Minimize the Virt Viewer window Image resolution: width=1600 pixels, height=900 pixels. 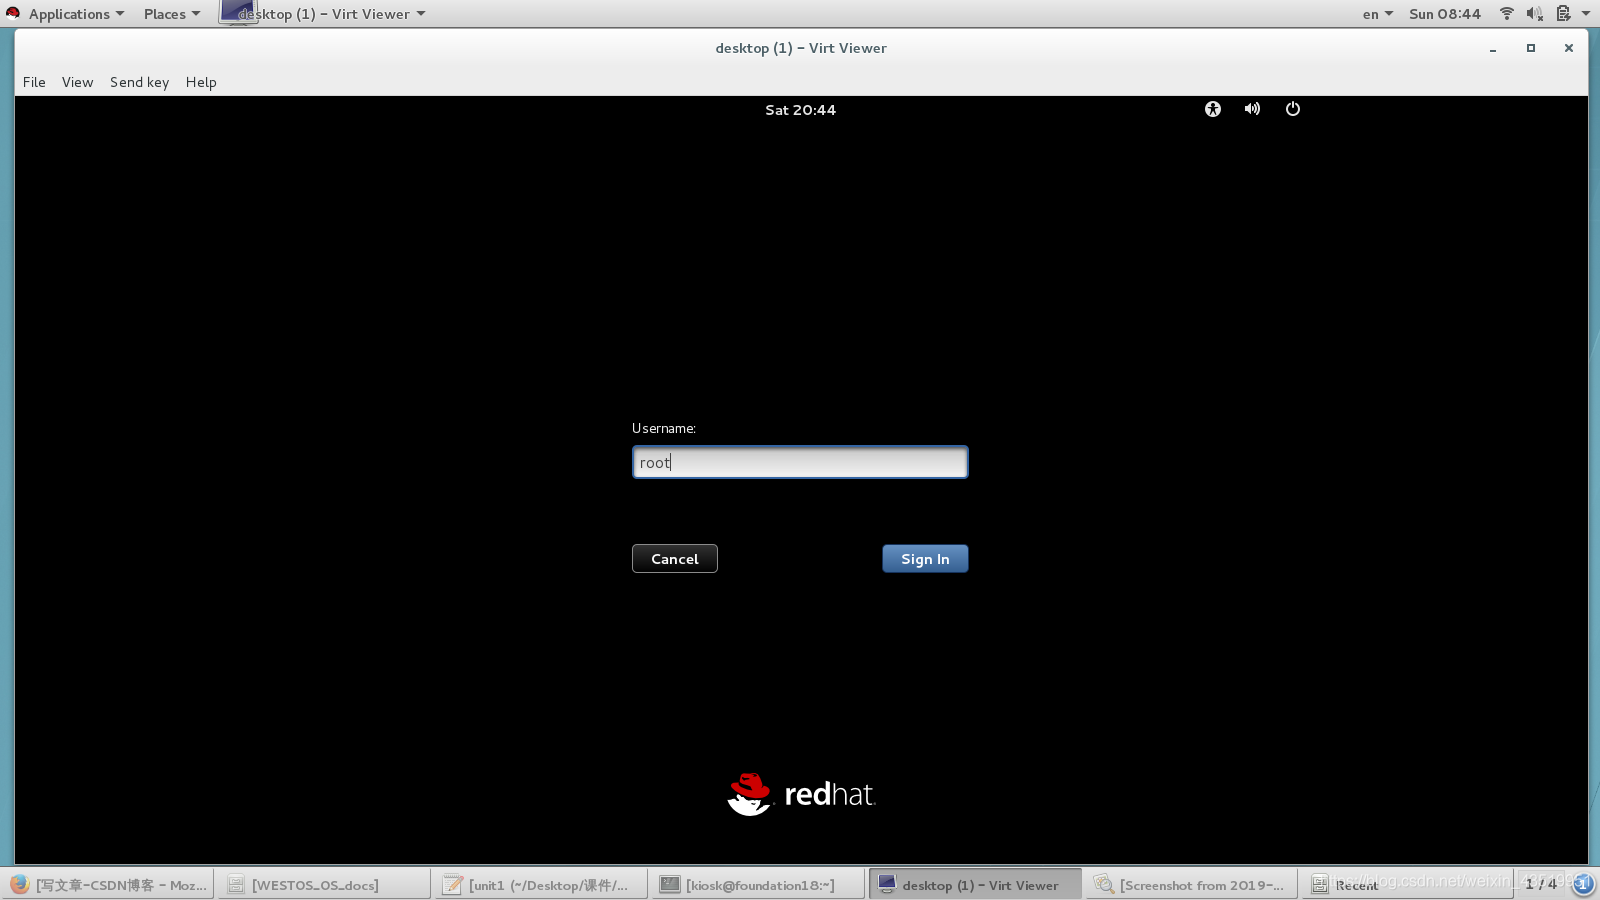click(x=1493, y=48)
